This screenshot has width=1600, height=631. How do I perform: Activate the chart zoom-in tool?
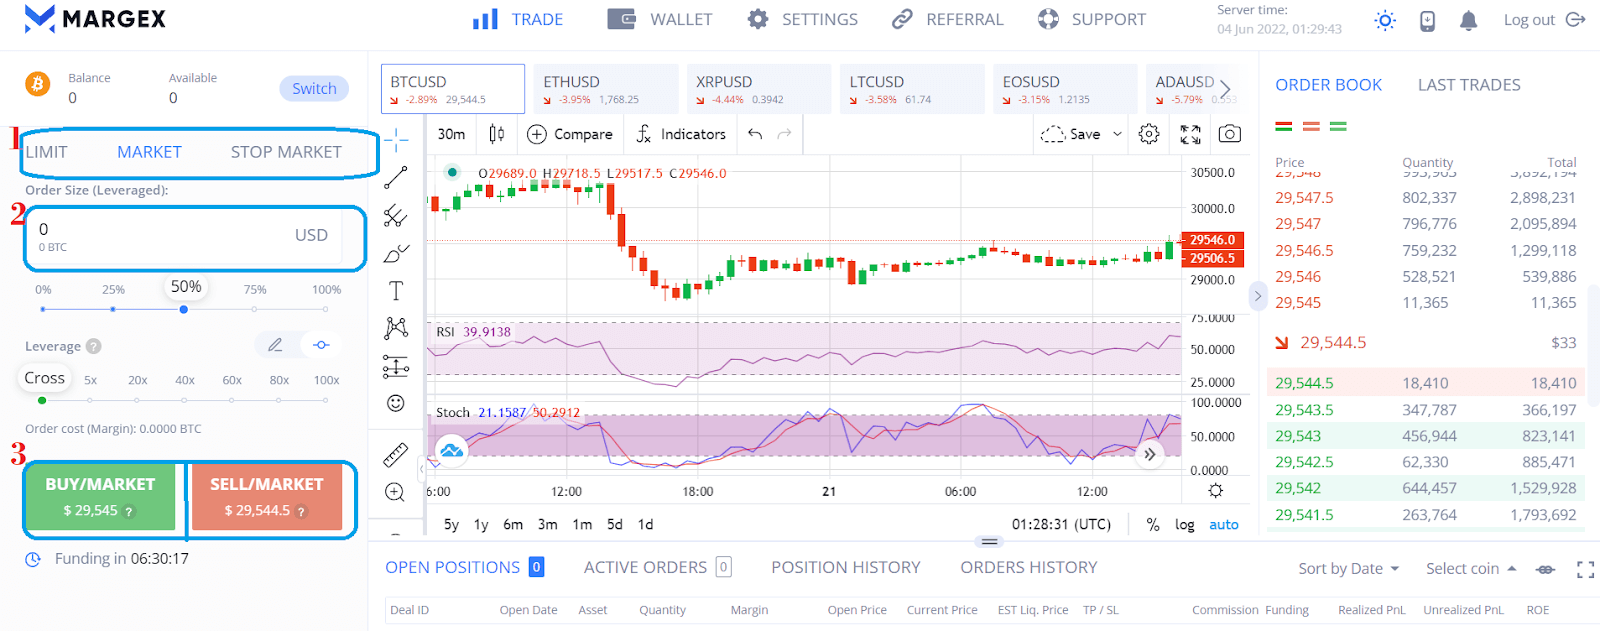tap(395, 492)
